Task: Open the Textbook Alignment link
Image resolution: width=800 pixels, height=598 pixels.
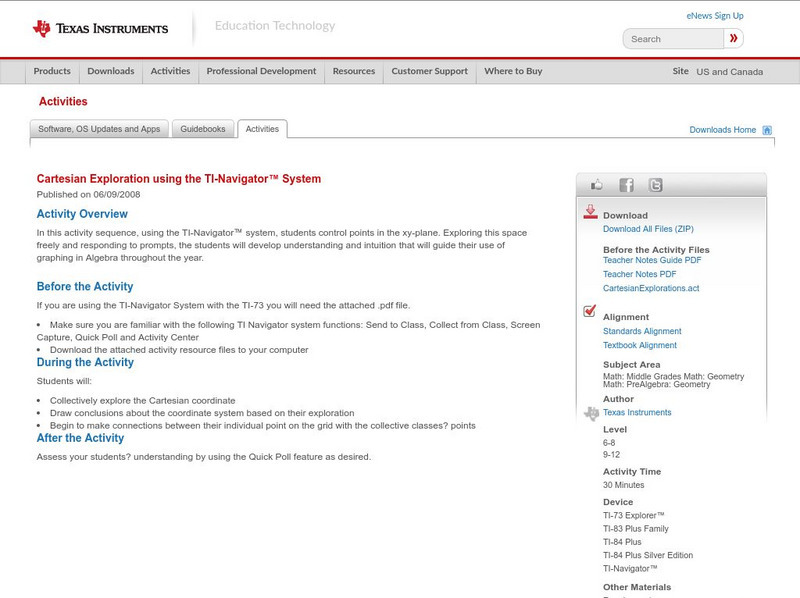Action: click(x=640, y=345)
